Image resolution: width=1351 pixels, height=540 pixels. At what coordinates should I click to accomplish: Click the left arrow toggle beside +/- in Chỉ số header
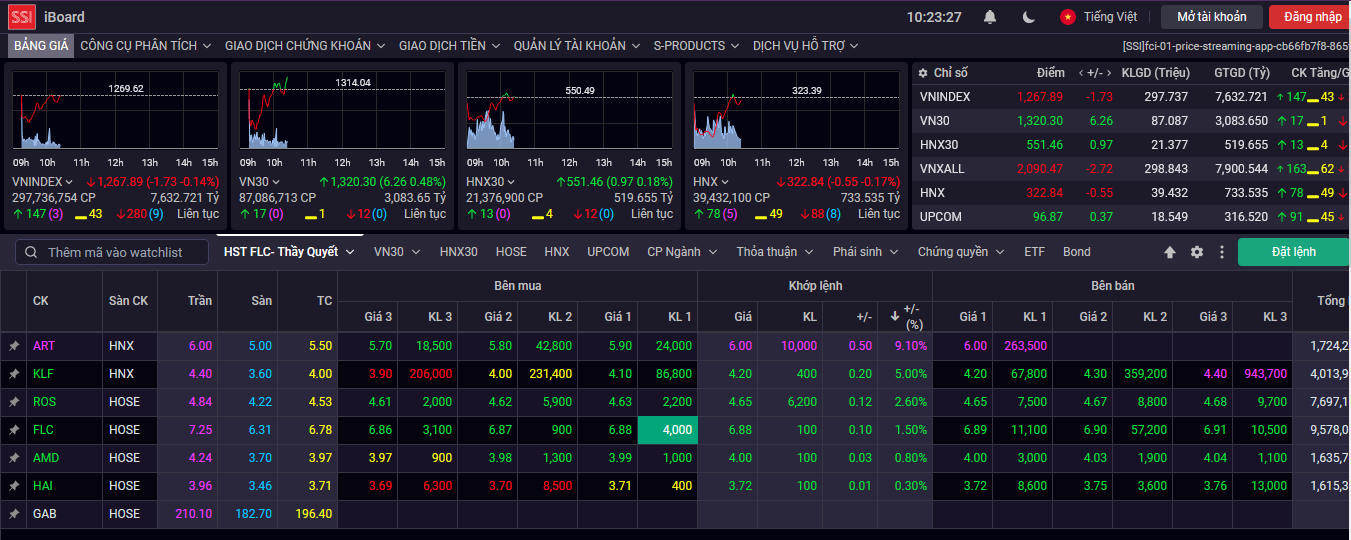click(x=1080, y=73)
